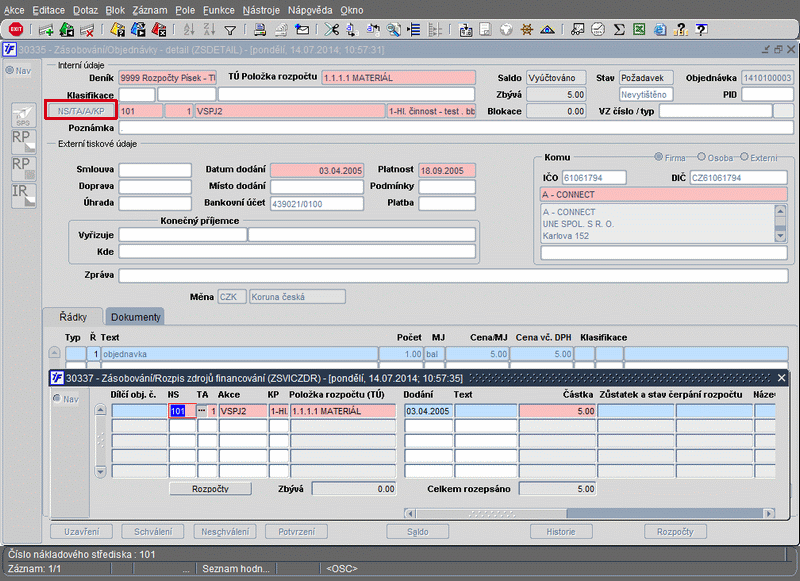Click the SPS side panel icon
Image resolution: width=800 pixels, height=581 pixels.
(23, 115)
